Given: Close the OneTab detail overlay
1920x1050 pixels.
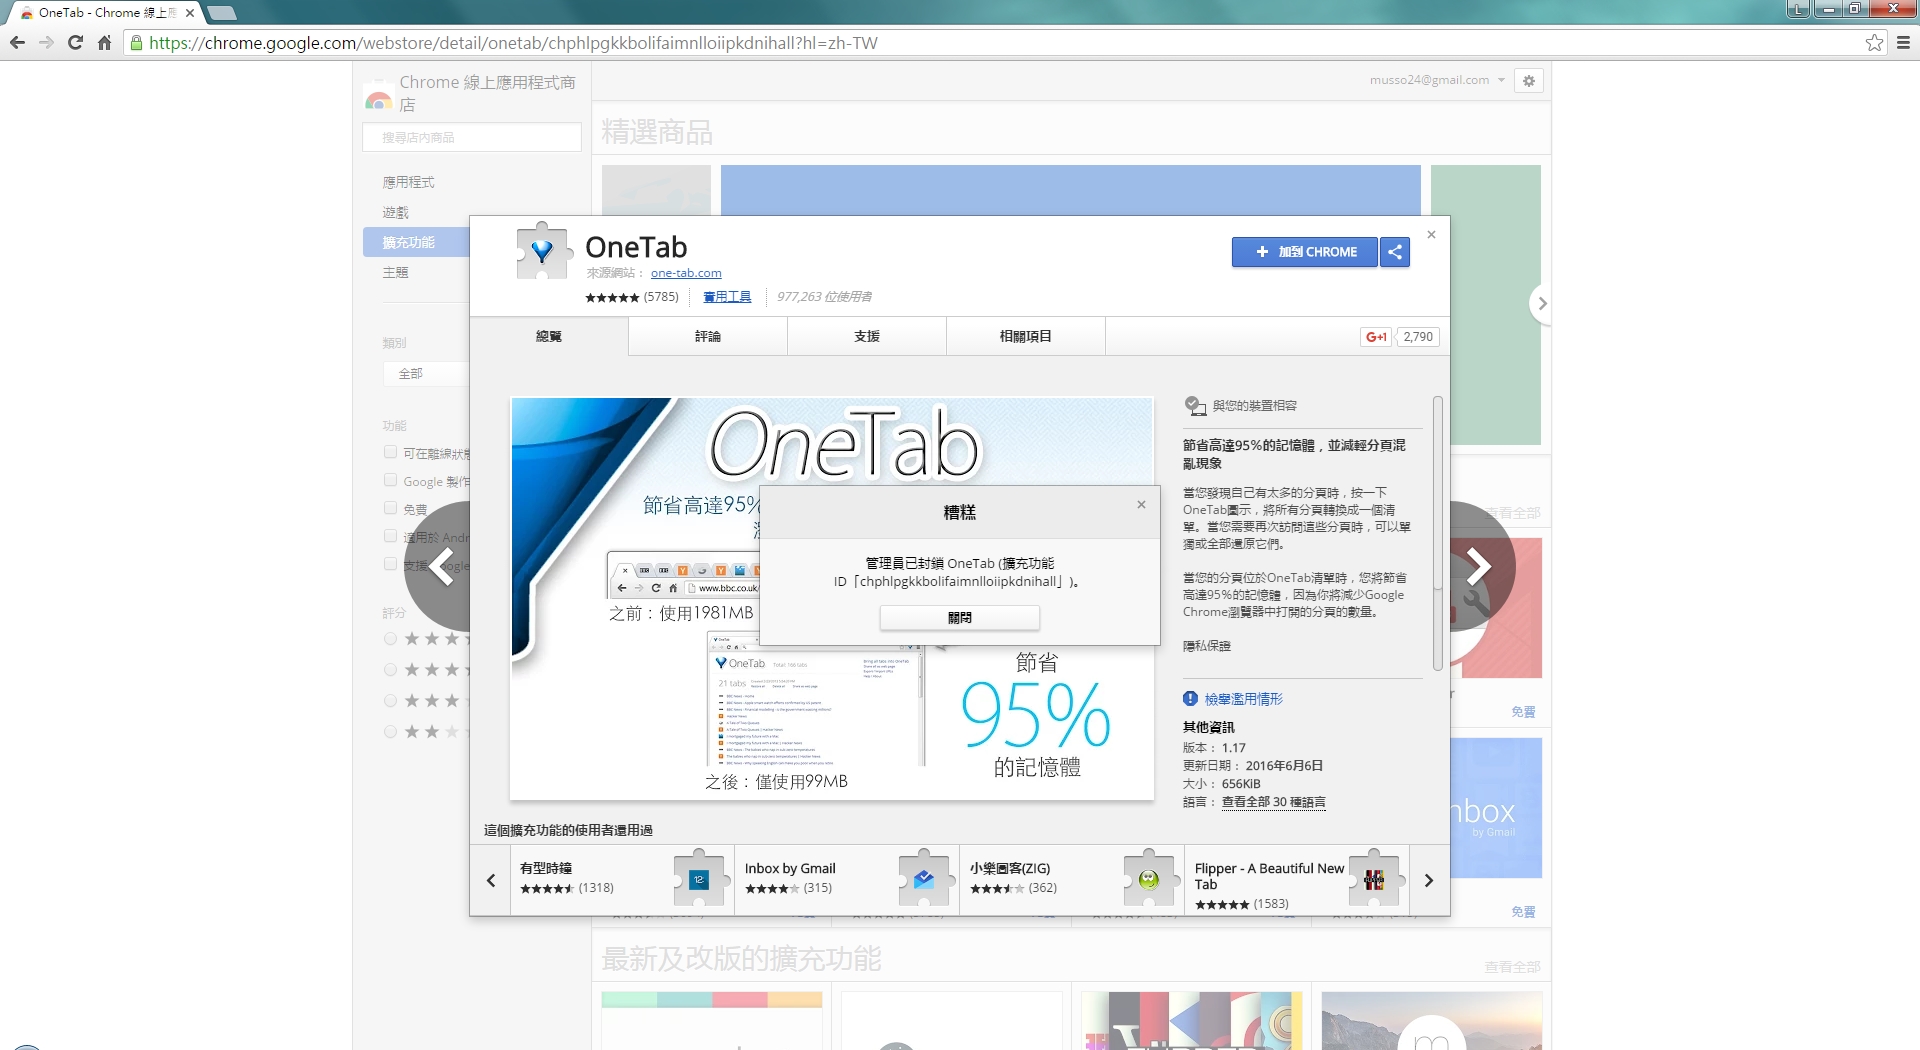Looking at the screenshot, I should pyautogui.click(x=1431, y=235).
